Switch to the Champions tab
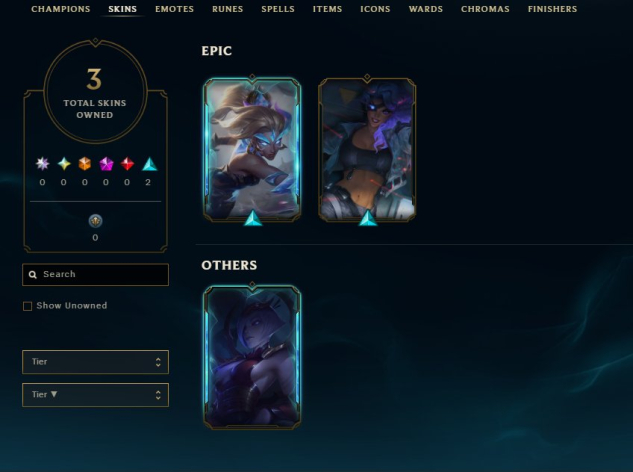 tap(61, 9)
